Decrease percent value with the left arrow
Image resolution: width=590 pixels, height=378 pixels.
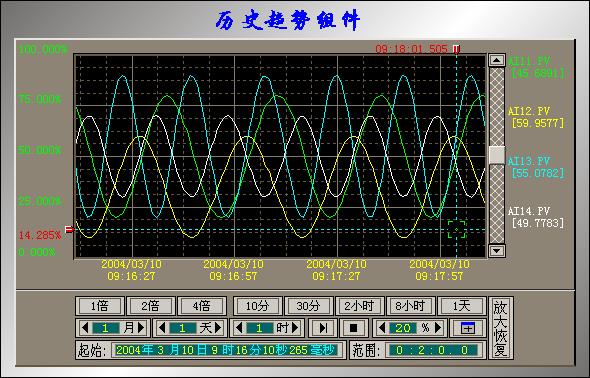click(x=382, y=328)
